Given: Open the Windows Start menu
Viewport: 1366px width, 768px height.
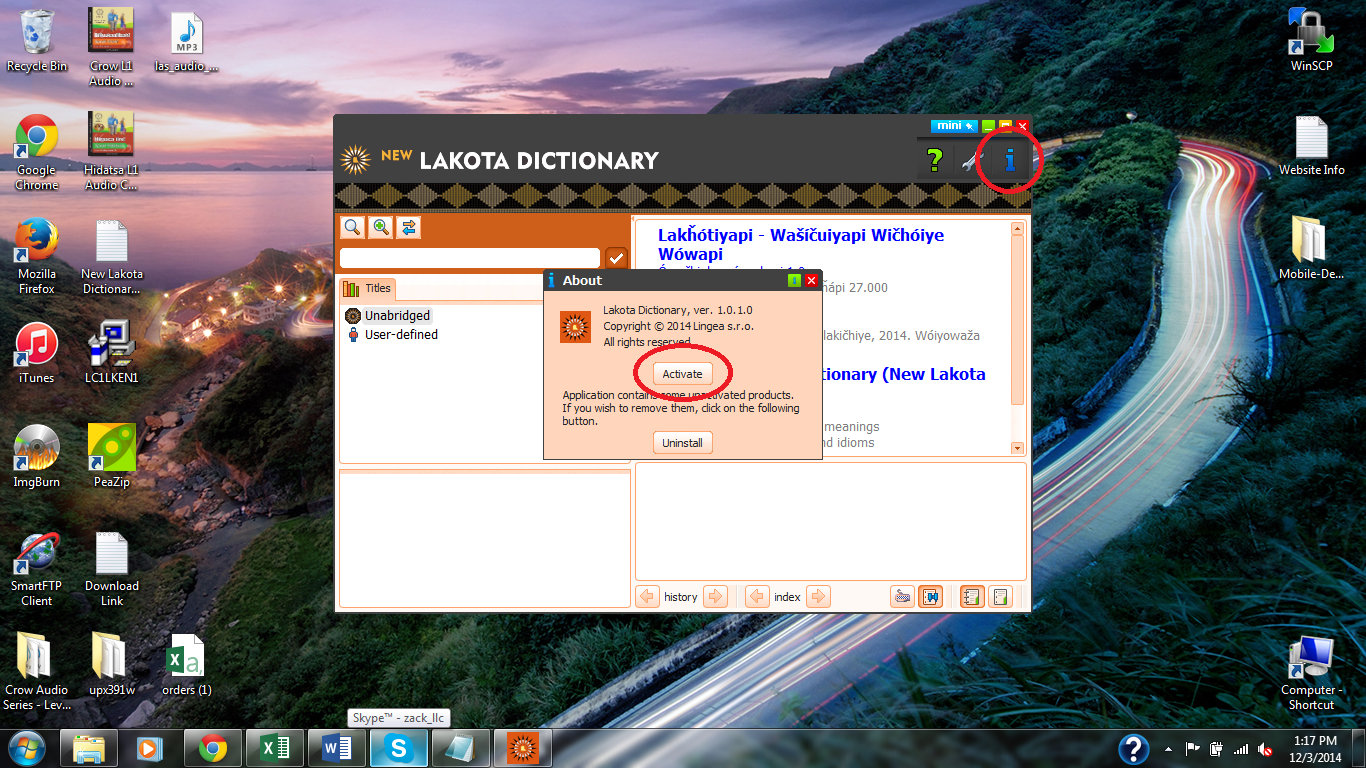Looking at the screenshot, I should (27, 748).
